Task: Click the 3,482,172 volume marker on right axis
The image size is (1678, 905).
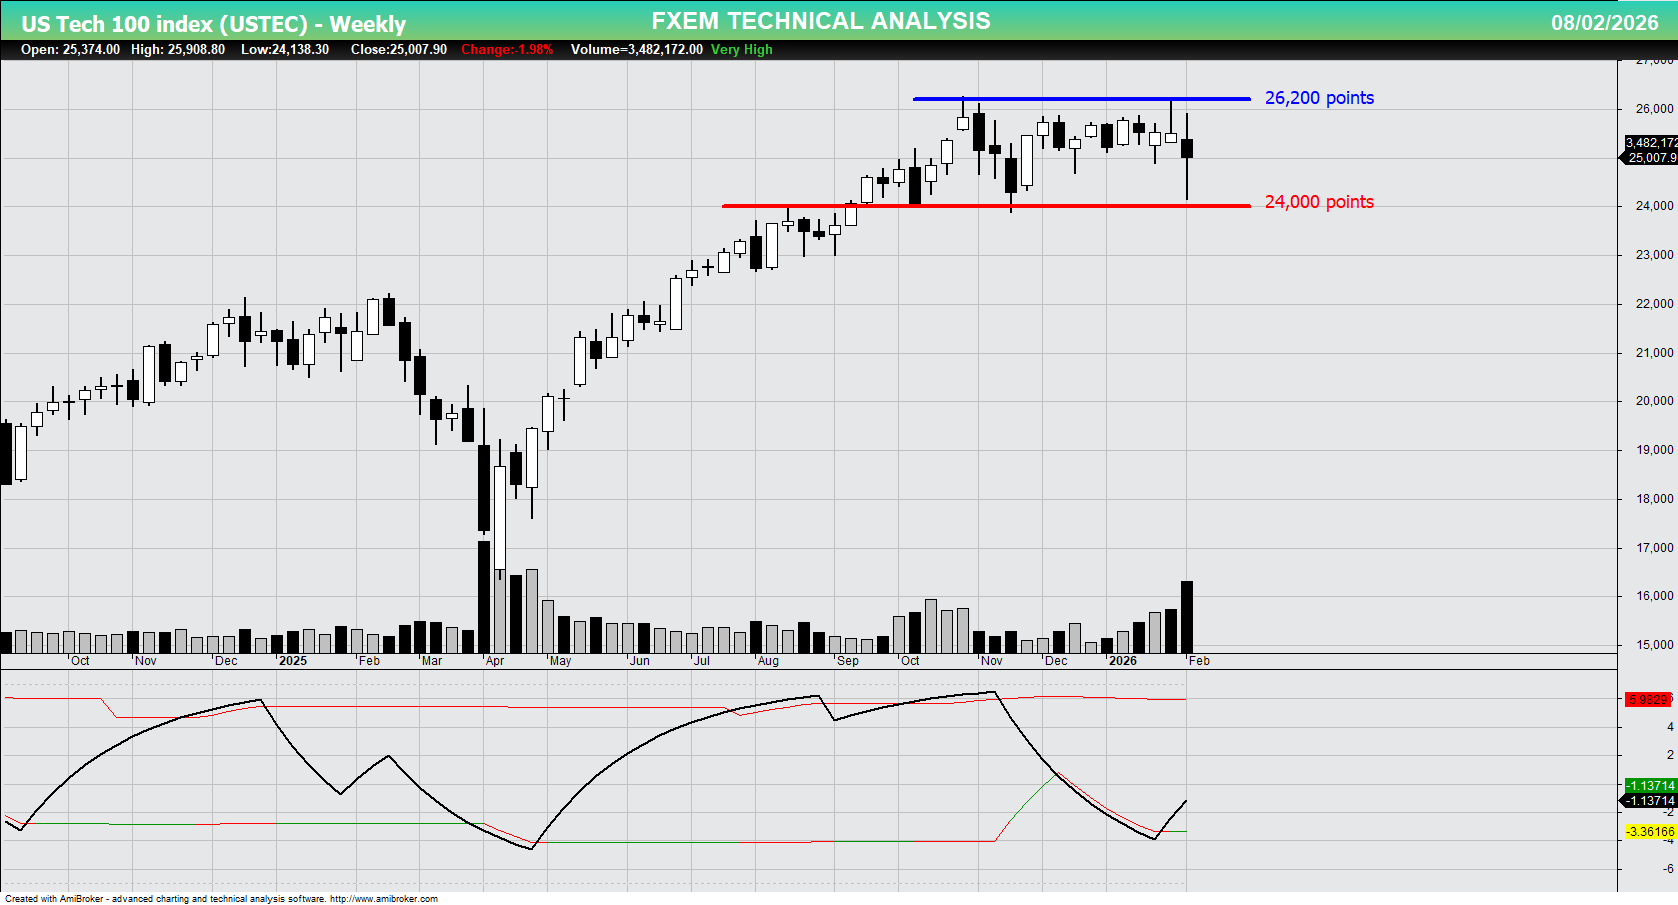Action: coord(1647,143)
